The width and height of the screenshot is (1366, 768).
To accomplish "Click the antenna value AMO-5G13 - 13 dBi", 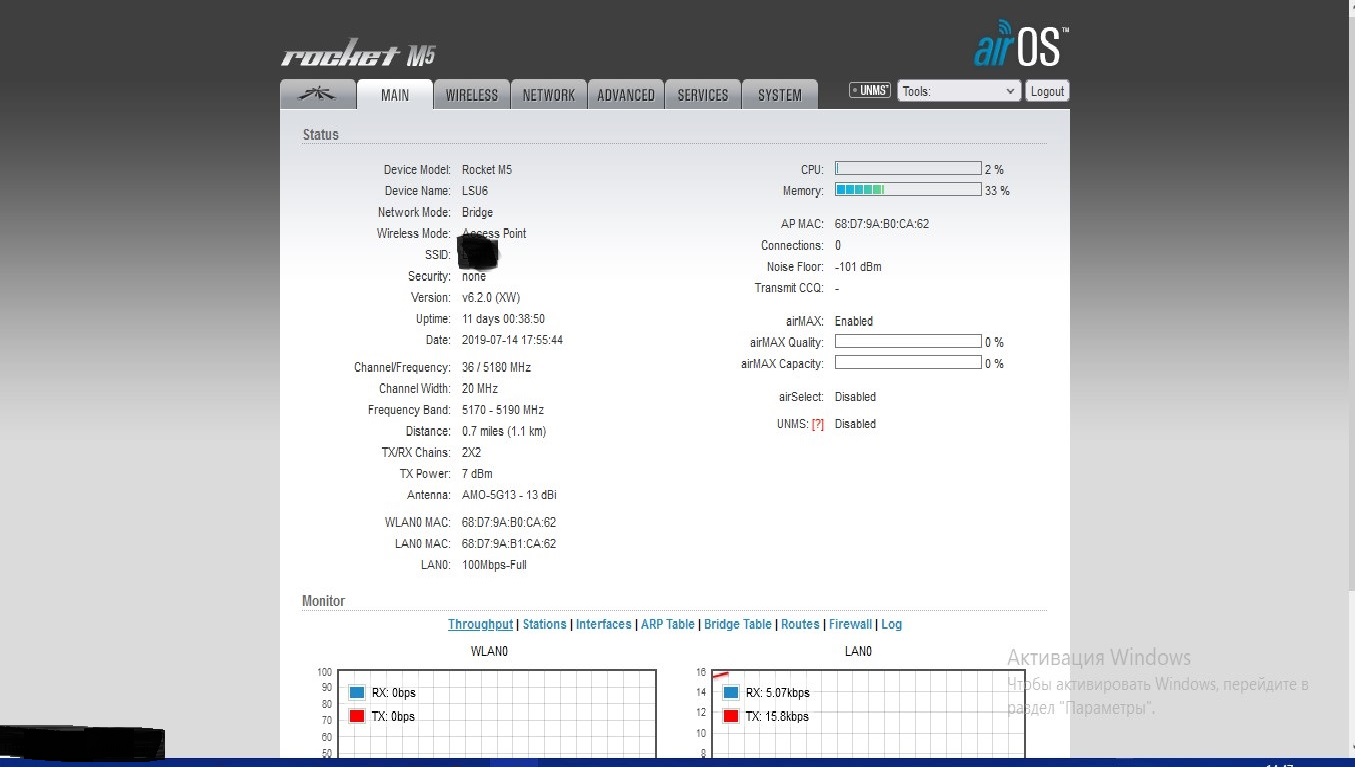I will (510, 495).
